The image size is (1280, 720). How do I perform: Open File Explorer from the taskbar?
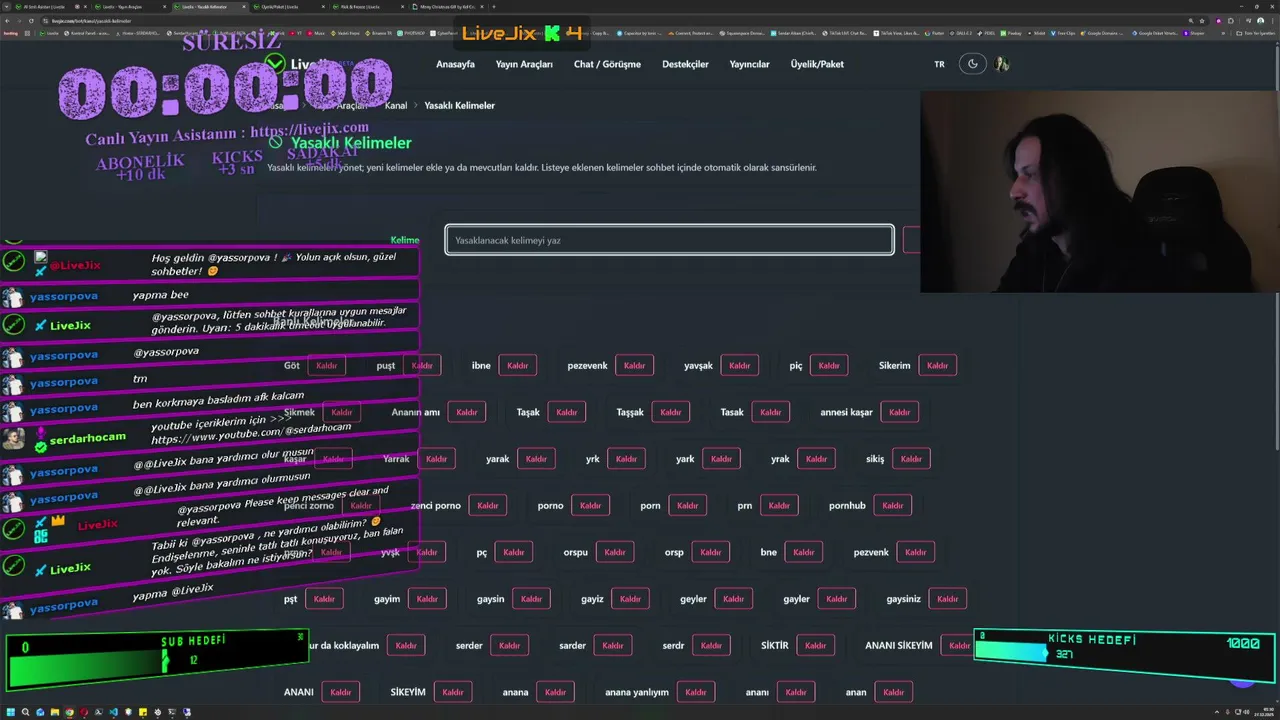(x=55, y=713)
